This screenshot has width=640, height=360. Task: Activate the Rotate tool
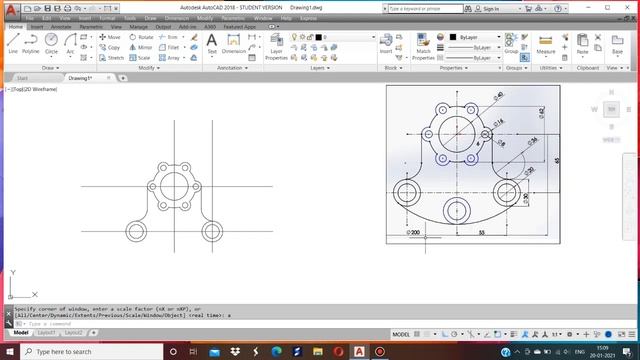click(x=141, y=37)
